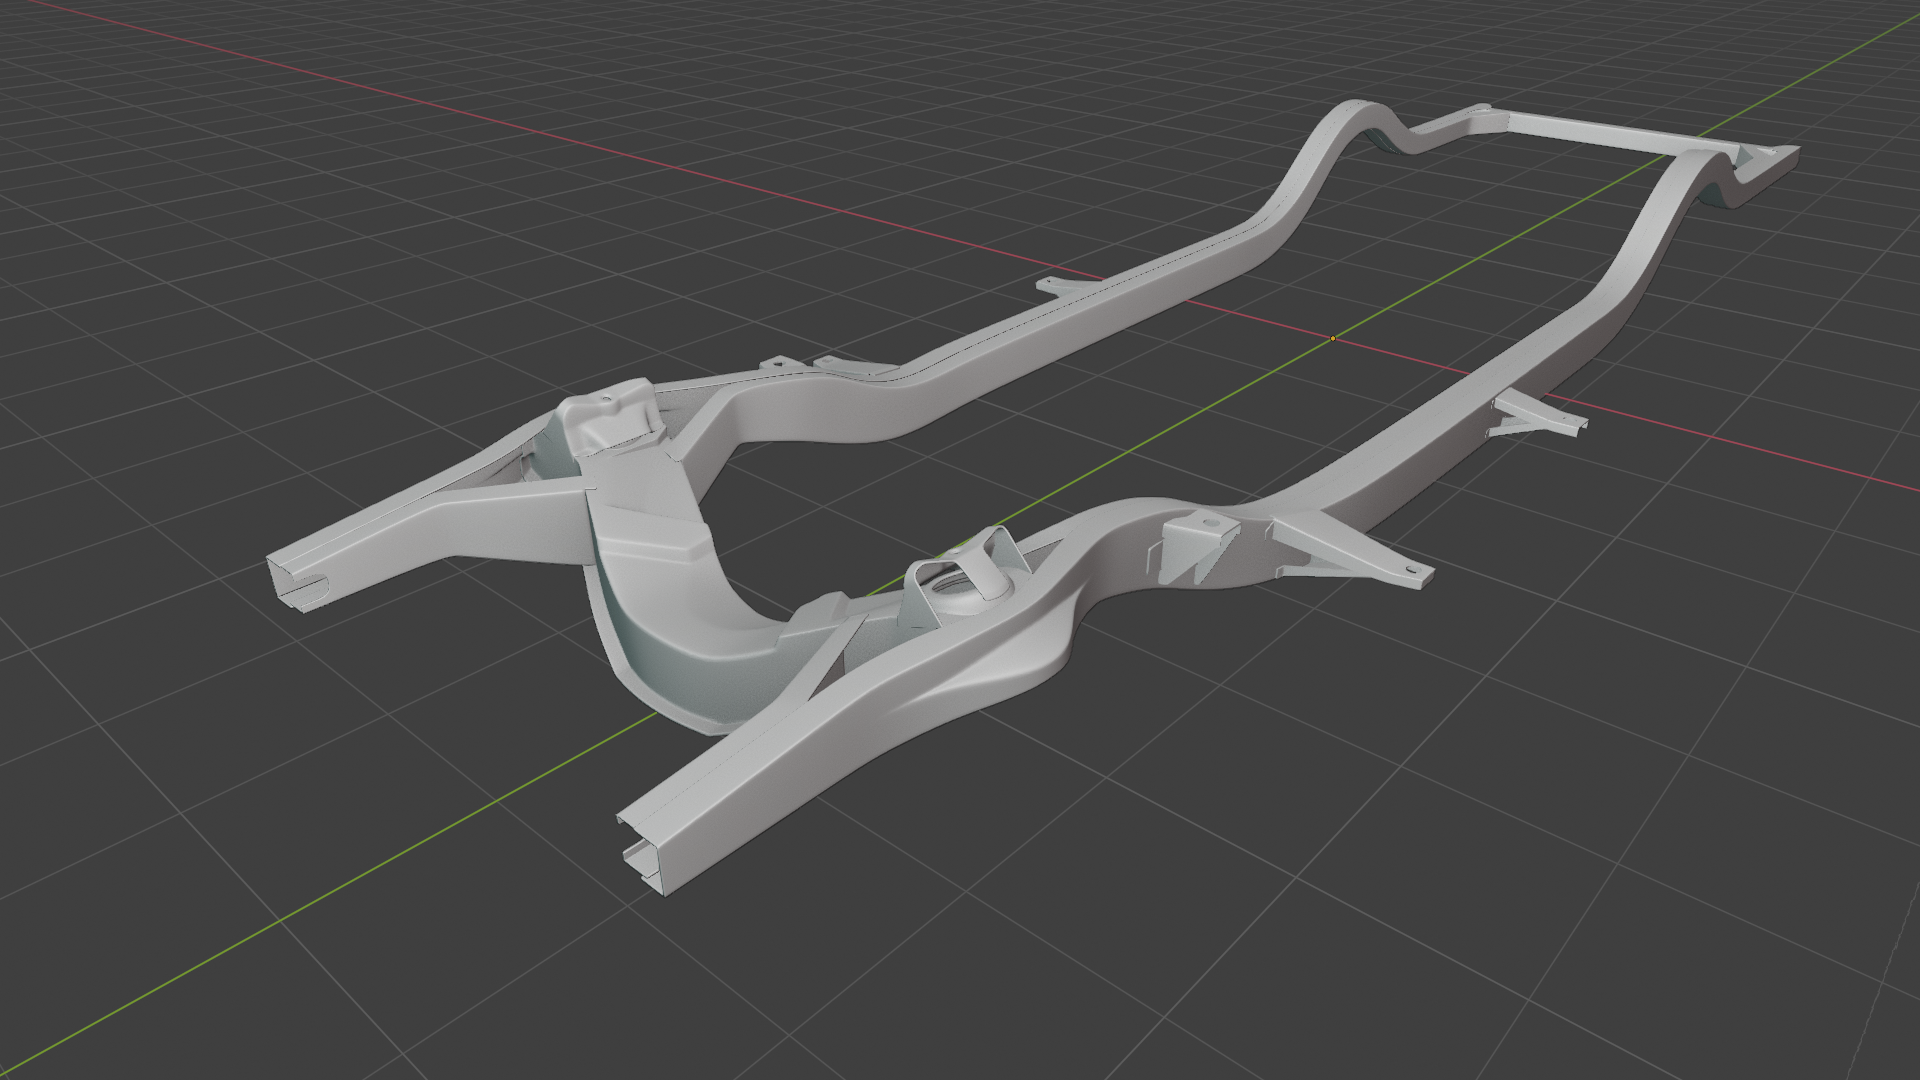Click the orange 3D cursor origin dot
The width and height of the screenshot is (1920, 1080).
coord(1333,339)
